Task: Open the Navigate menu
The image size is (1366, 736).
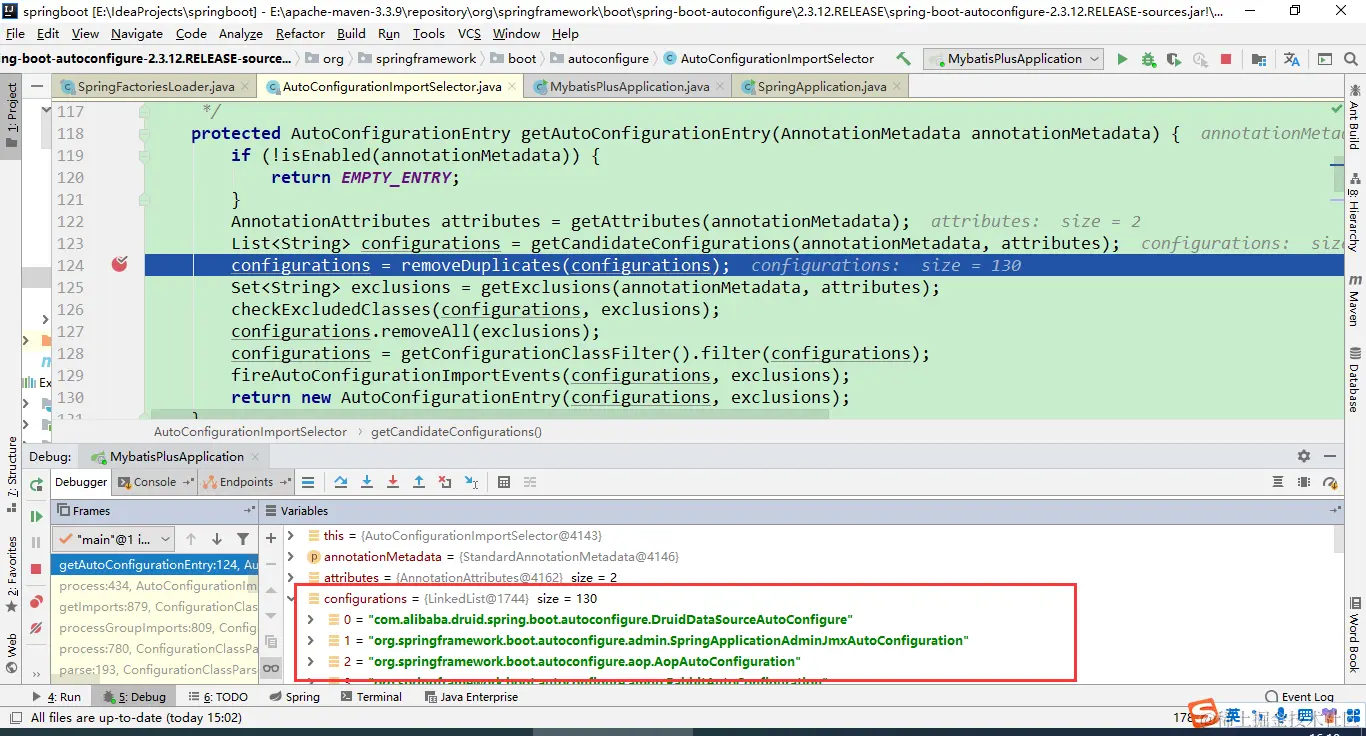Action: [x=136, y=33]
